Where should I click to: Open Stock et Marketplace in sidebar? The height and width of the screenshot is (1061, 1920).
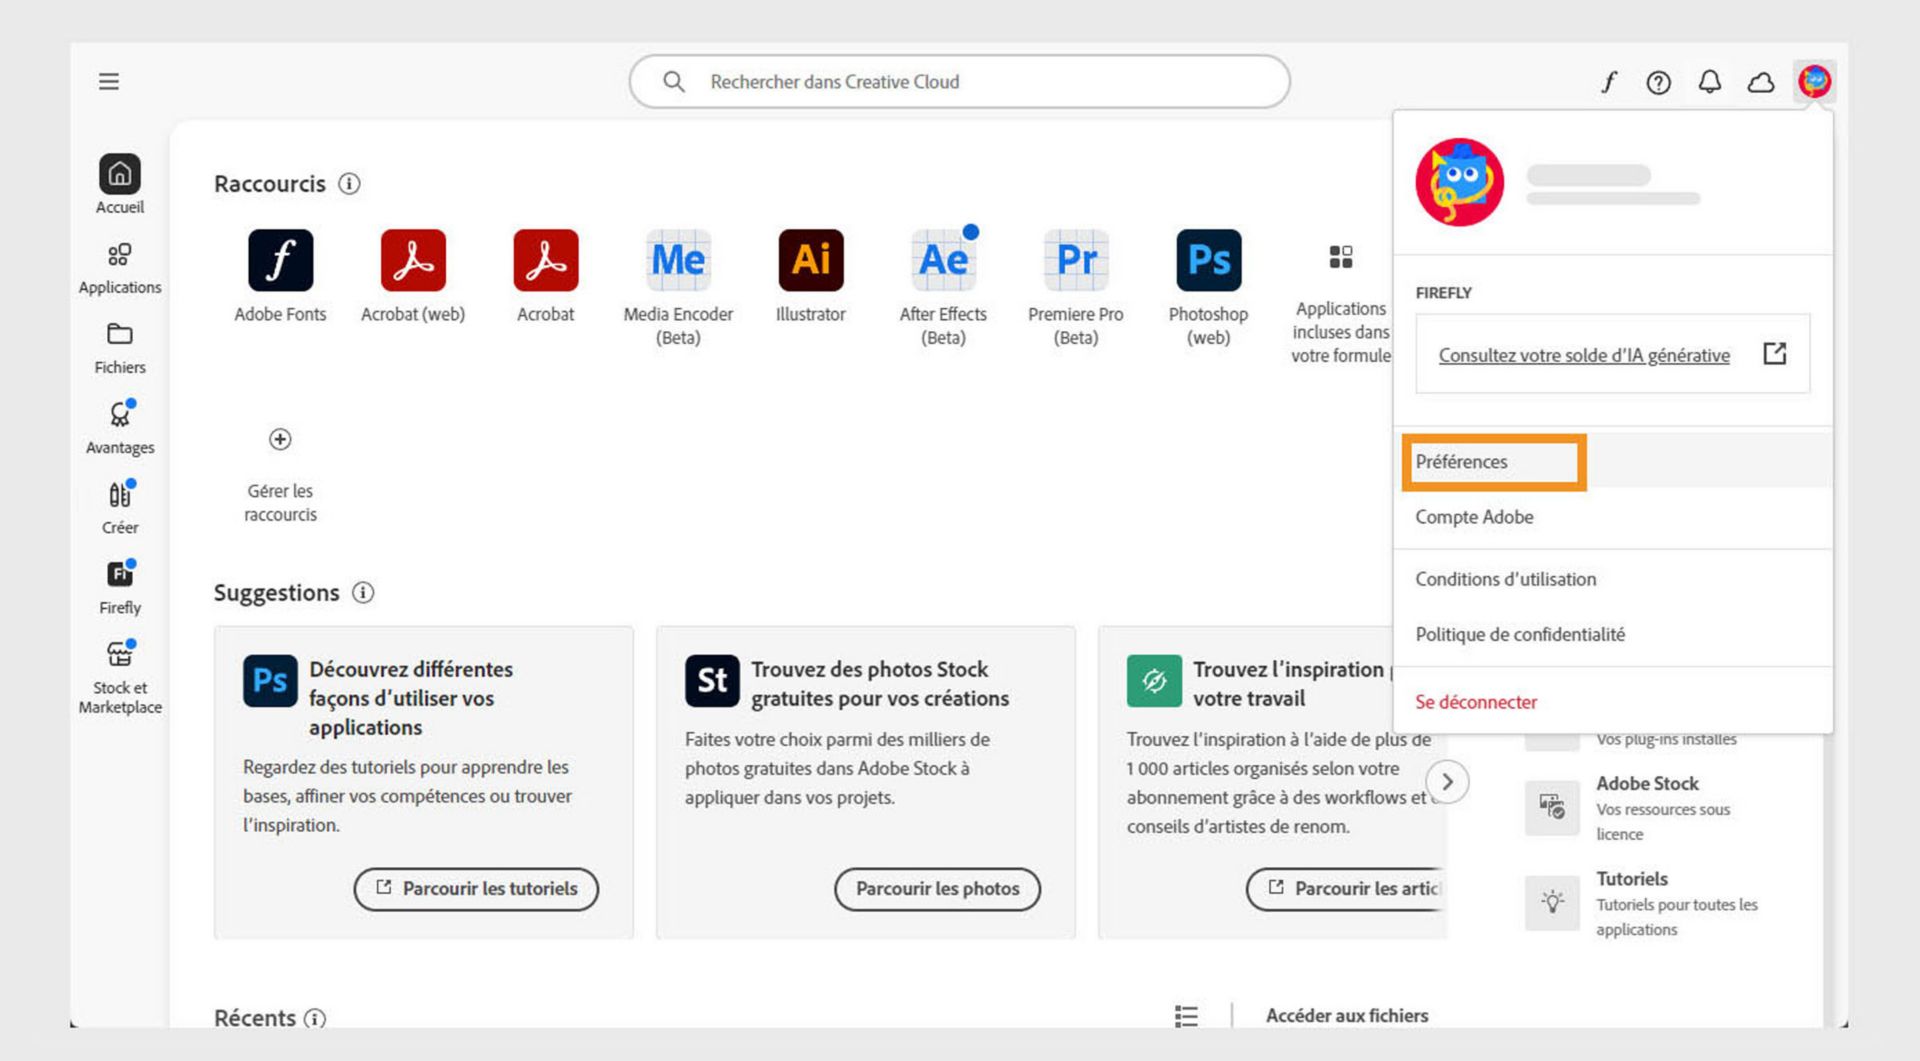[x=120, y=678]
